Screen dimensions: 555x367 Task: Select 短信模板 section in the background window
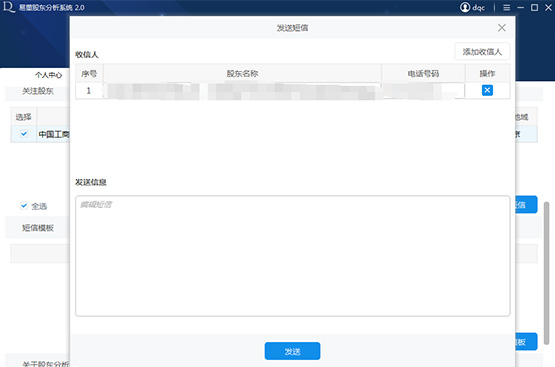coord(38,228)
